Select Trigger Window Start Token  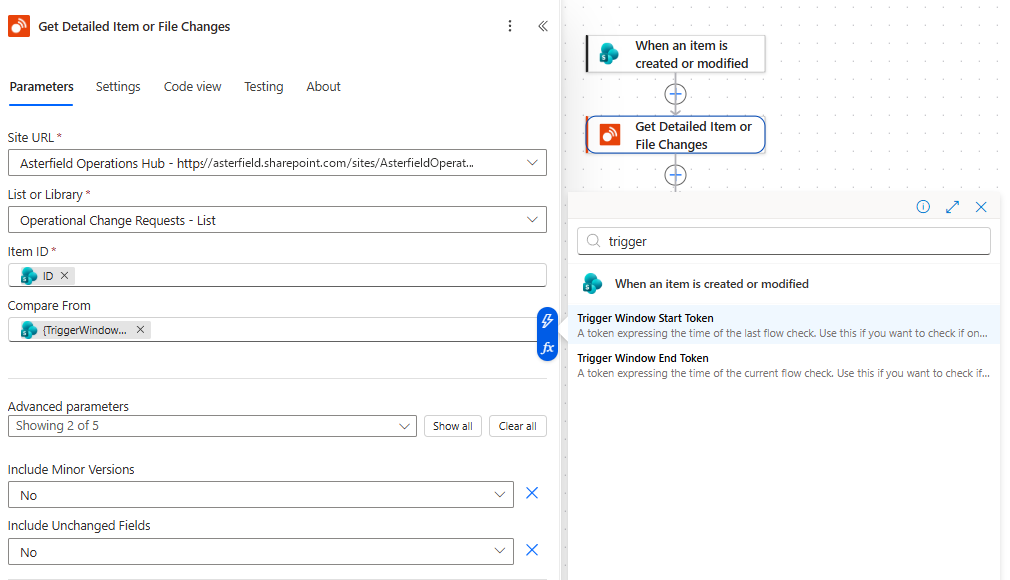pyautogui.click(x=784, y=325)
